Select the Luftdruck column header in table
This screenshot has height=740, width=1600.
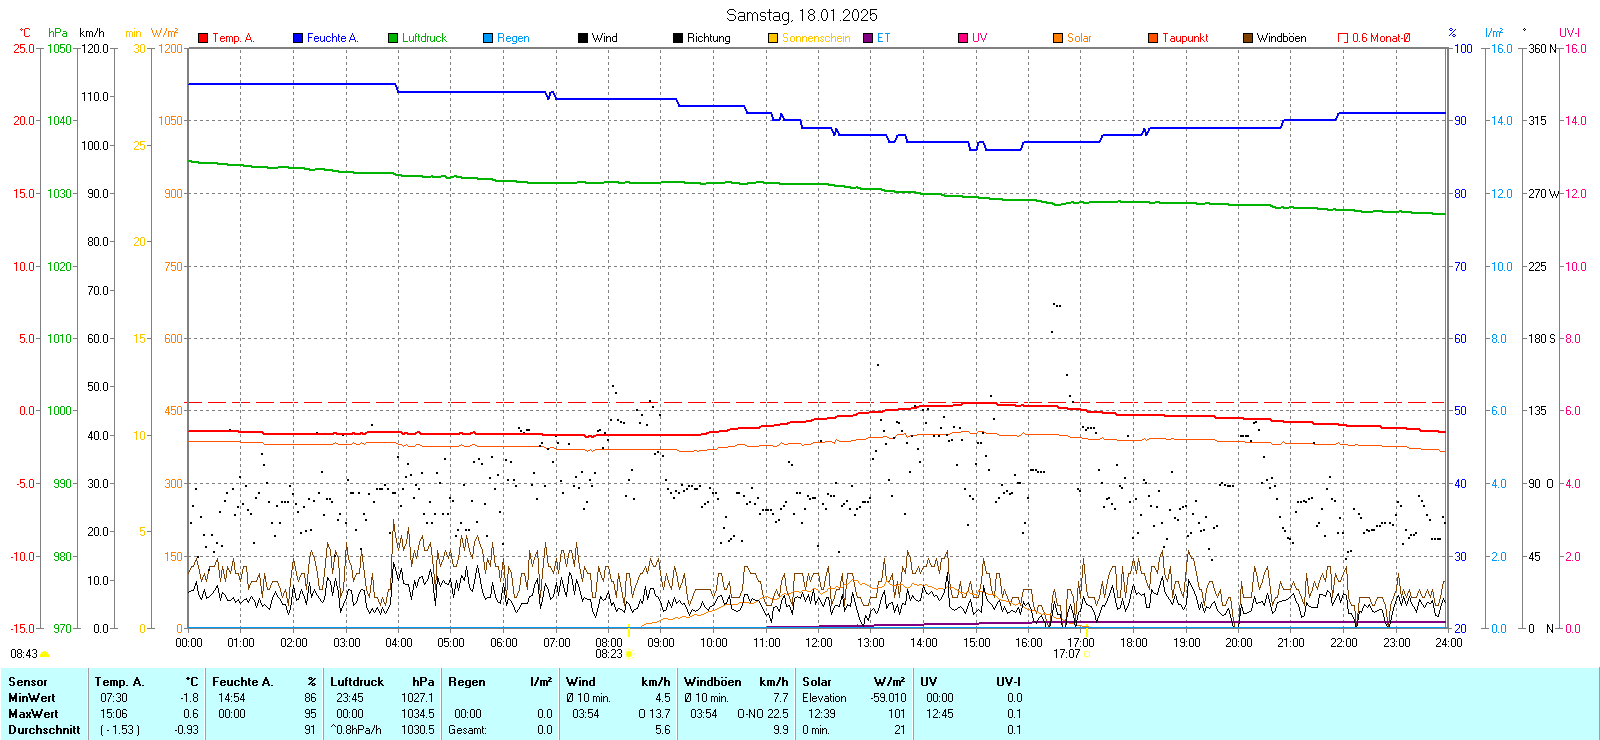point(357,682)
